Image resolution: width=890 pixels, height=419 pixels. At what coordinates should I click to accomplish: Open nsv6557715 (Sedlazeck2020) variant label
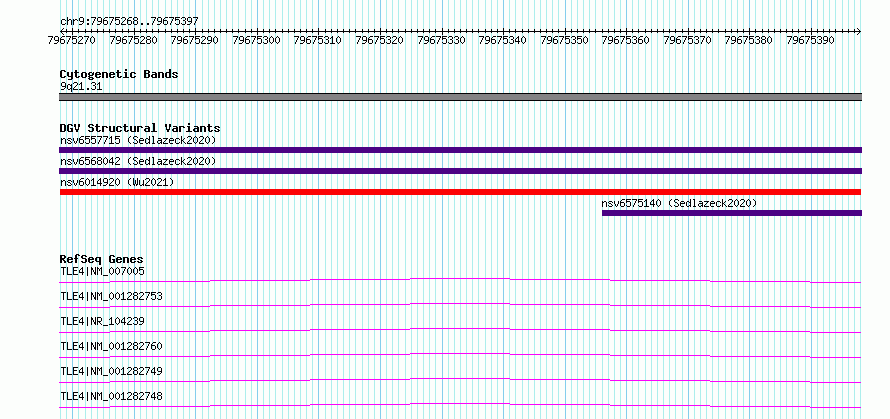(x=138, y=140)
